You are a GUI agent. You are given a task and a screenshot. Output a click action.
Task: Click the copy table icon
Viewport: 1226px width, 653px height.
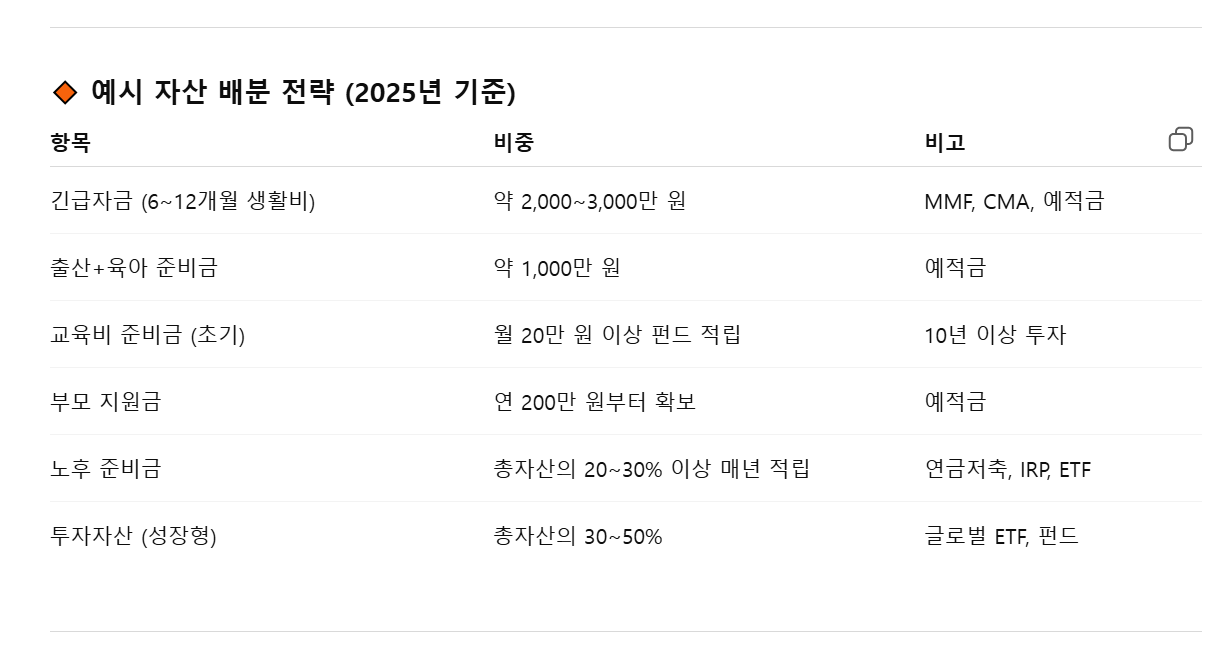tap(1181, 139)
